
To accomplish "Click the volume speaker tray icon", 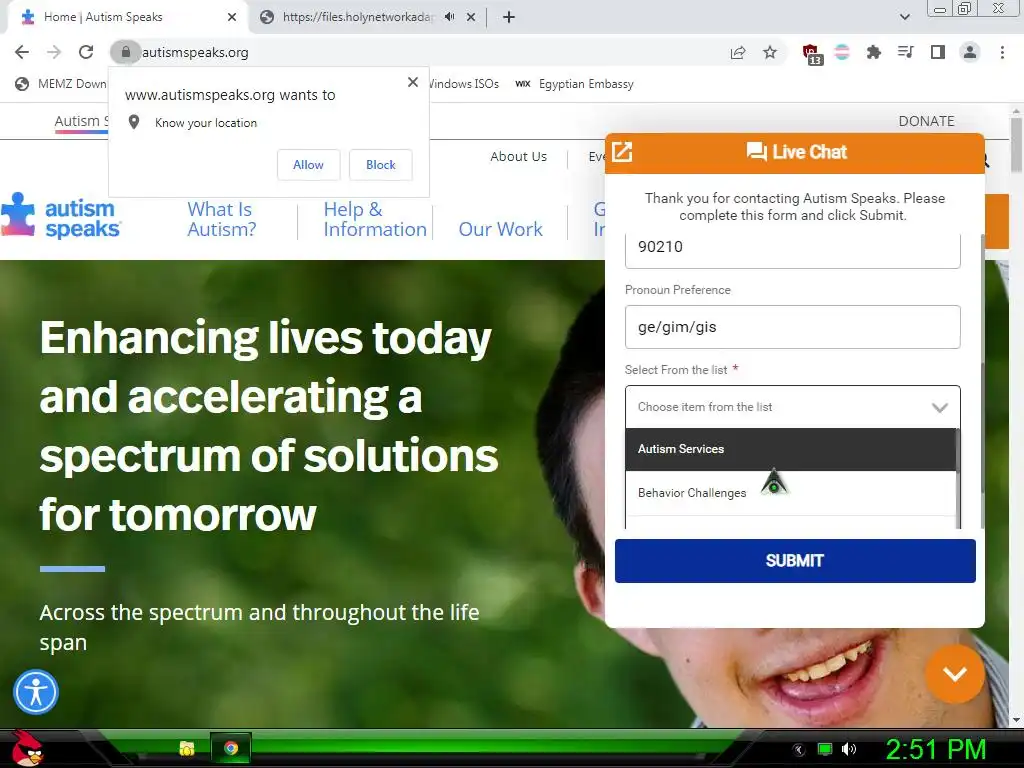I will [x=848, y=749].
